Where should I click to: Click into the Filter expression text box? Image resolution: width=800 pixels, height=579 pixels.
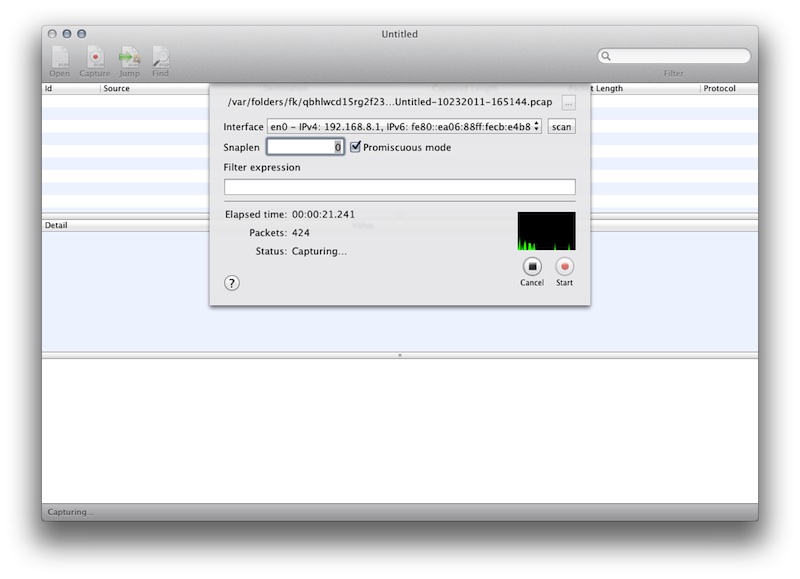point(399,187)
